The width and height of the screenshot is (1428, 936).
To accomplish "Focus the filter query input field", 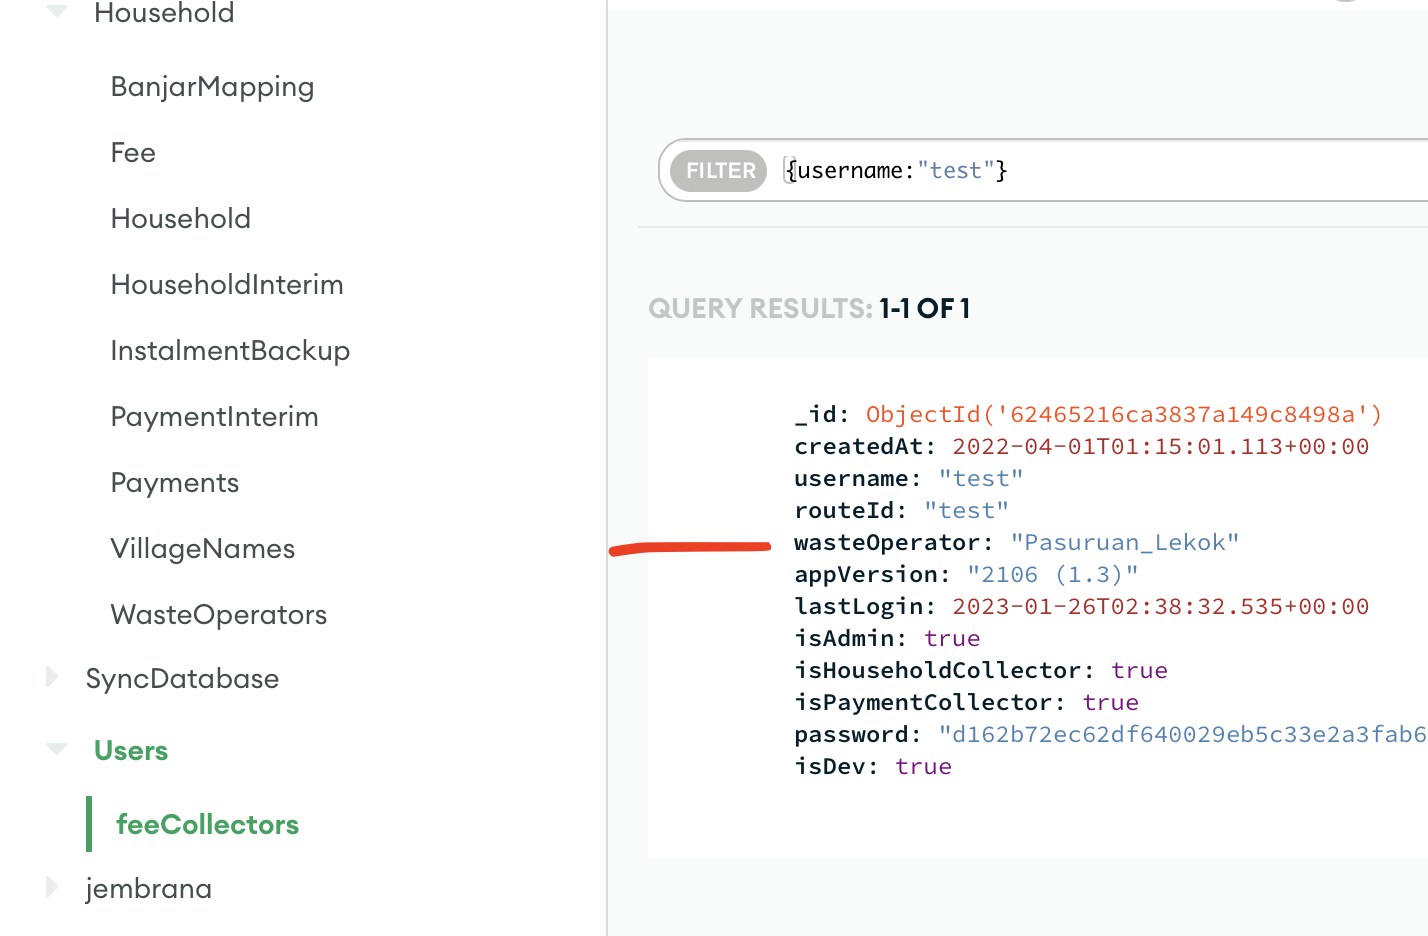I will click(x=1100, y=171).
